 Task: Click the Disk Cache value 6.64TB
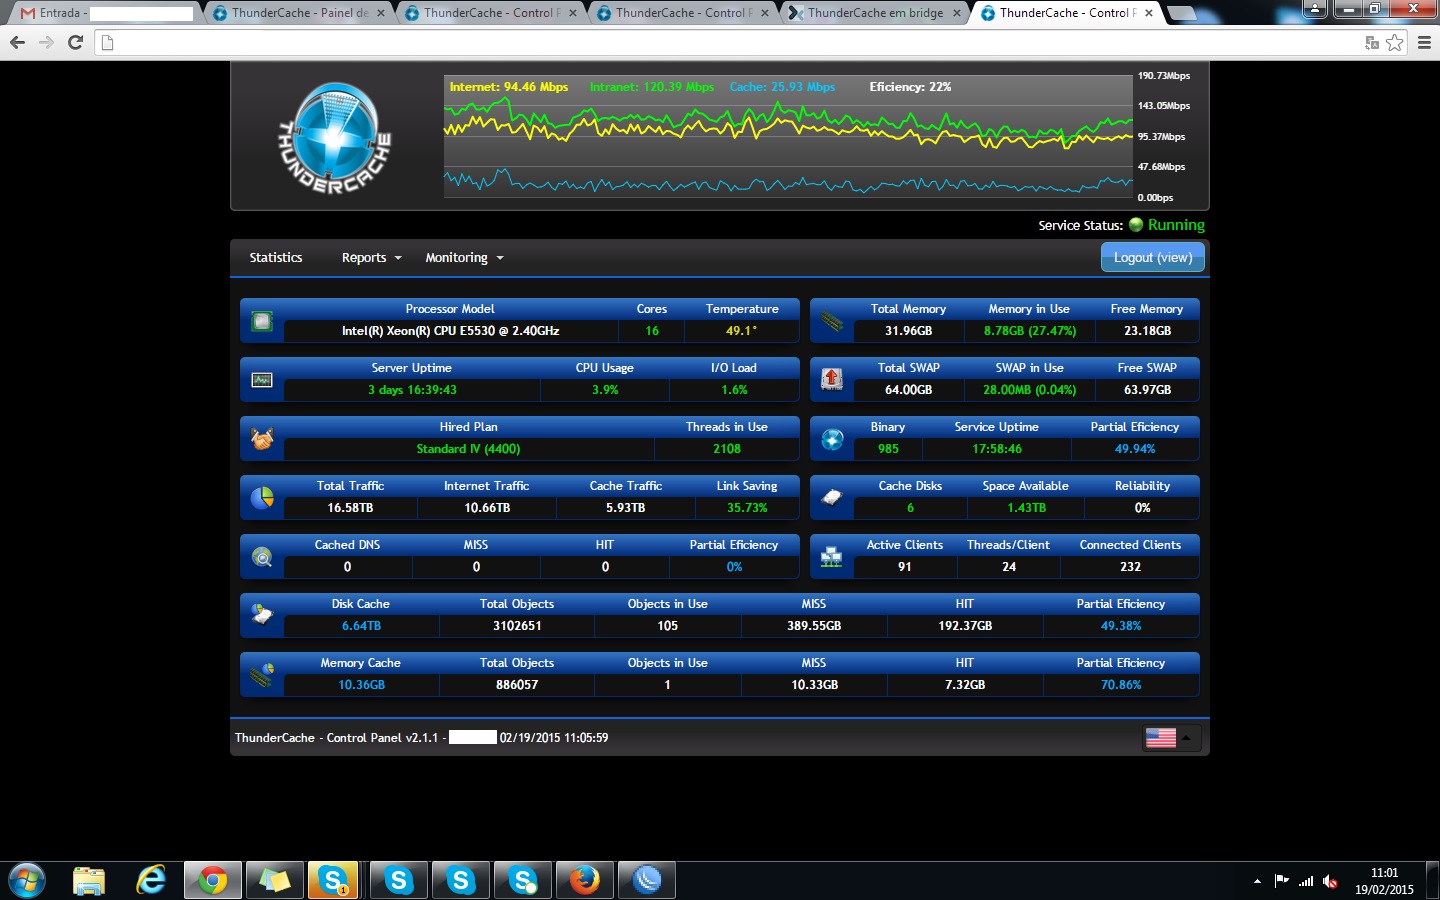coord(361,626)
